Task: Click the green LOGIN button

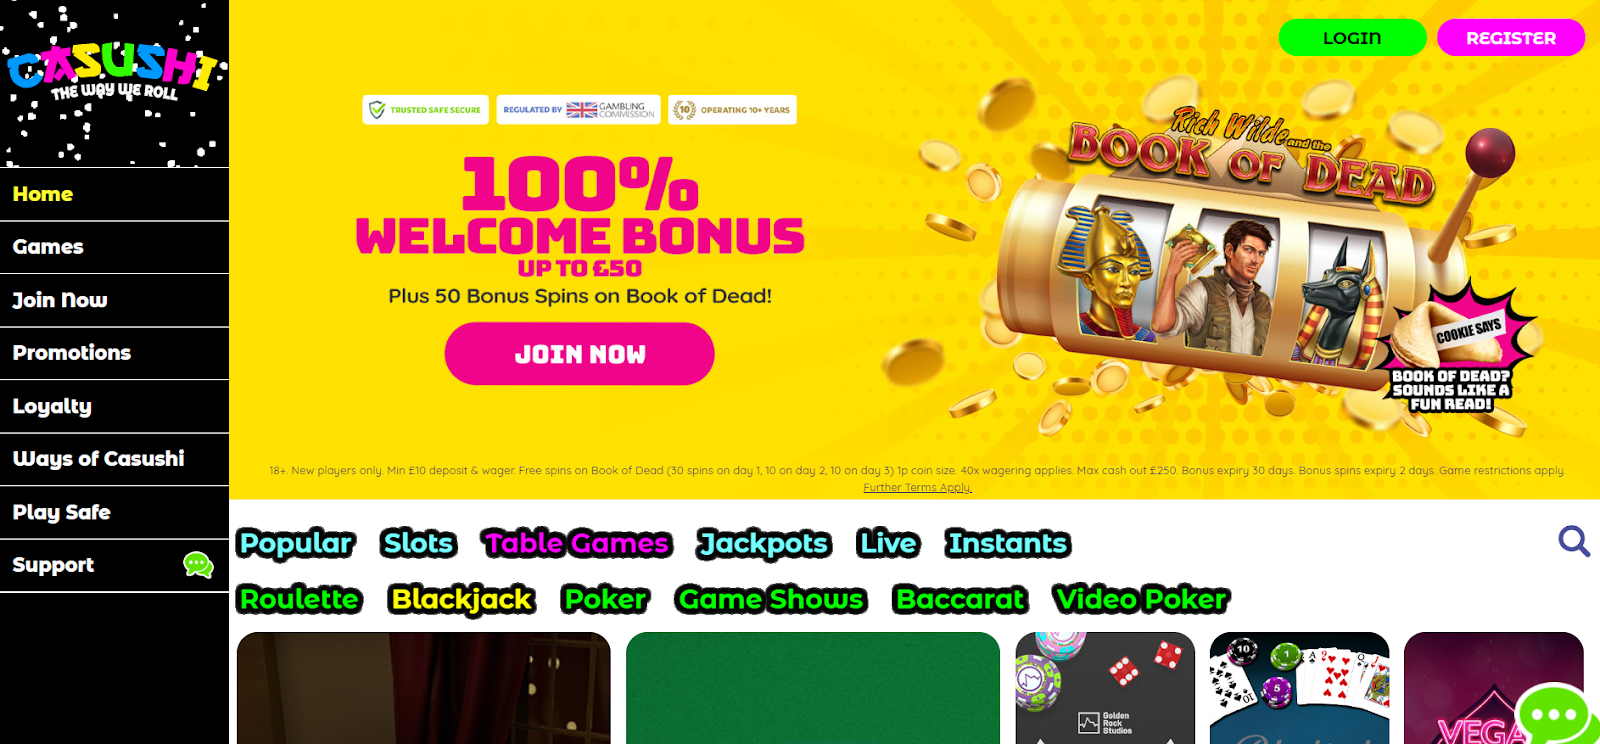Action: tap(1352, 38)
